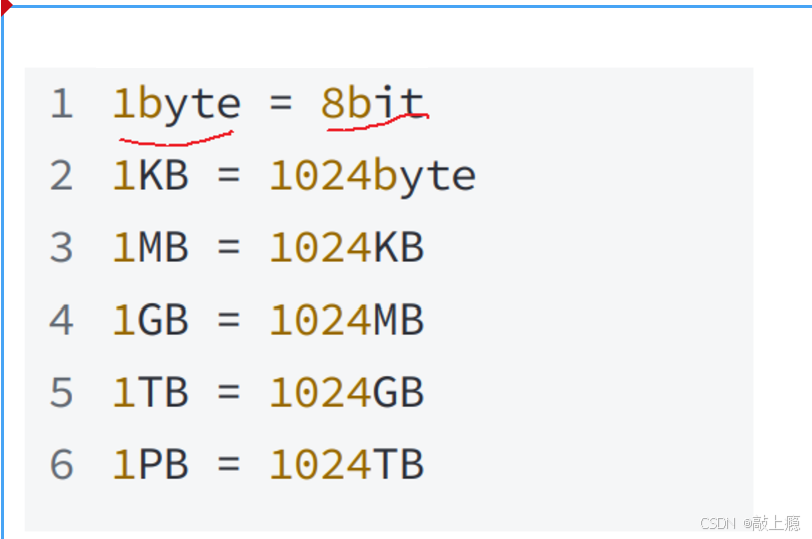Viewport: 812px width, 539px height.
Task: Click the underlined "1byte" text
Action: pos(177,104)
